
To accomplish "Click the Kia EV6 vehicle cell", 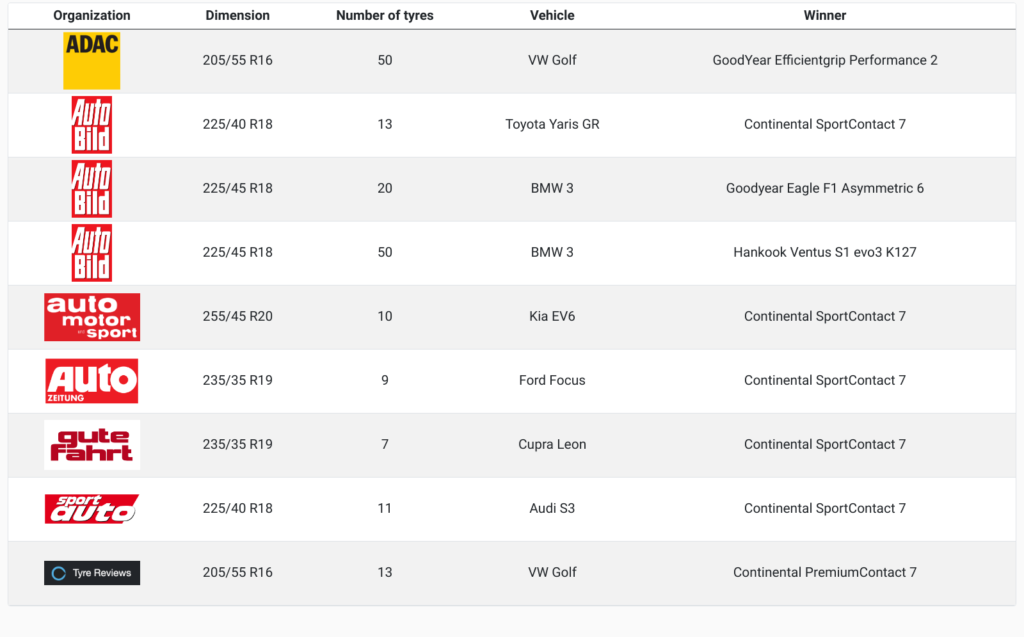I will (x=552, y=316).
